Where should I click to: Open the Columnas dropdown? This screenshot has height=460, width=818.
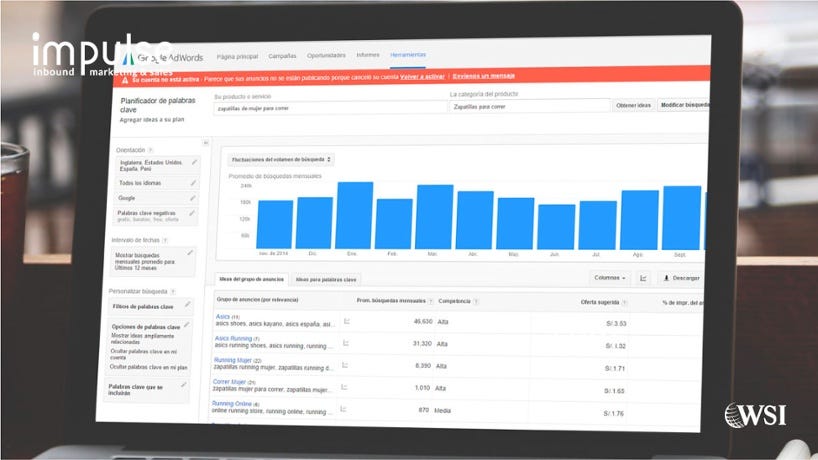tap(609, 278)
